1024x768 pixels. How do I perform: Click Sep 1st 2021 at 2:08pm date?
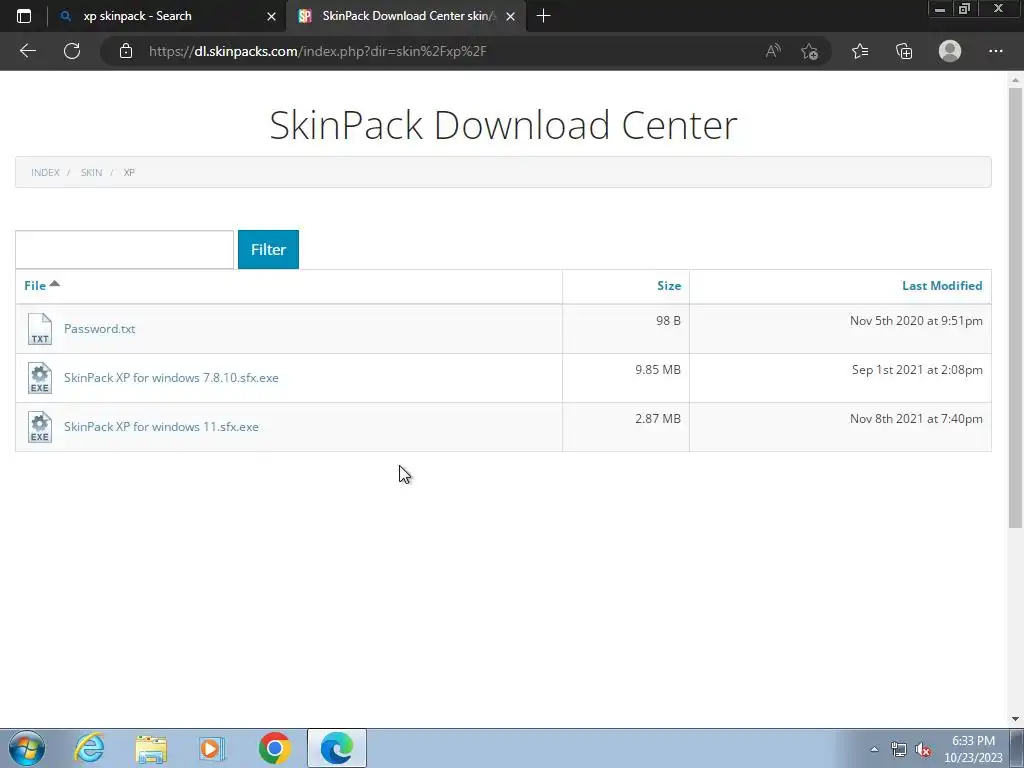[x=917, y=370]
